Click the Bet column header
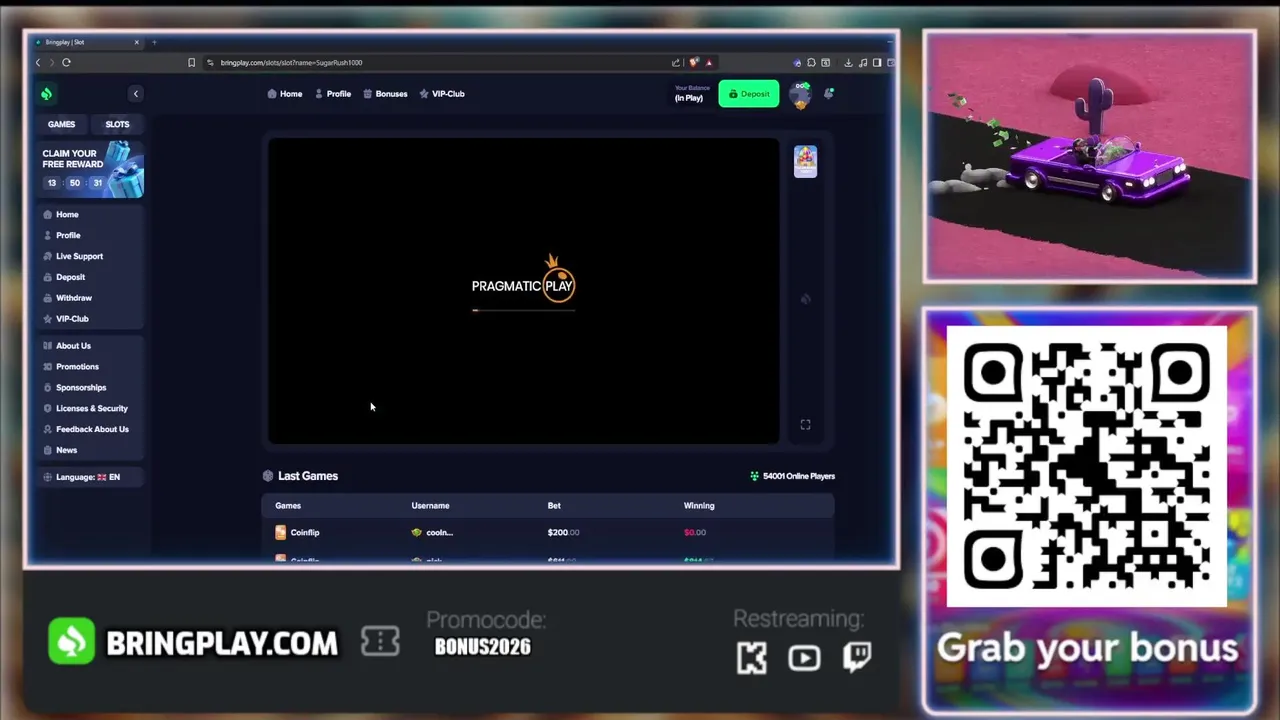 [x=554, y=506]
